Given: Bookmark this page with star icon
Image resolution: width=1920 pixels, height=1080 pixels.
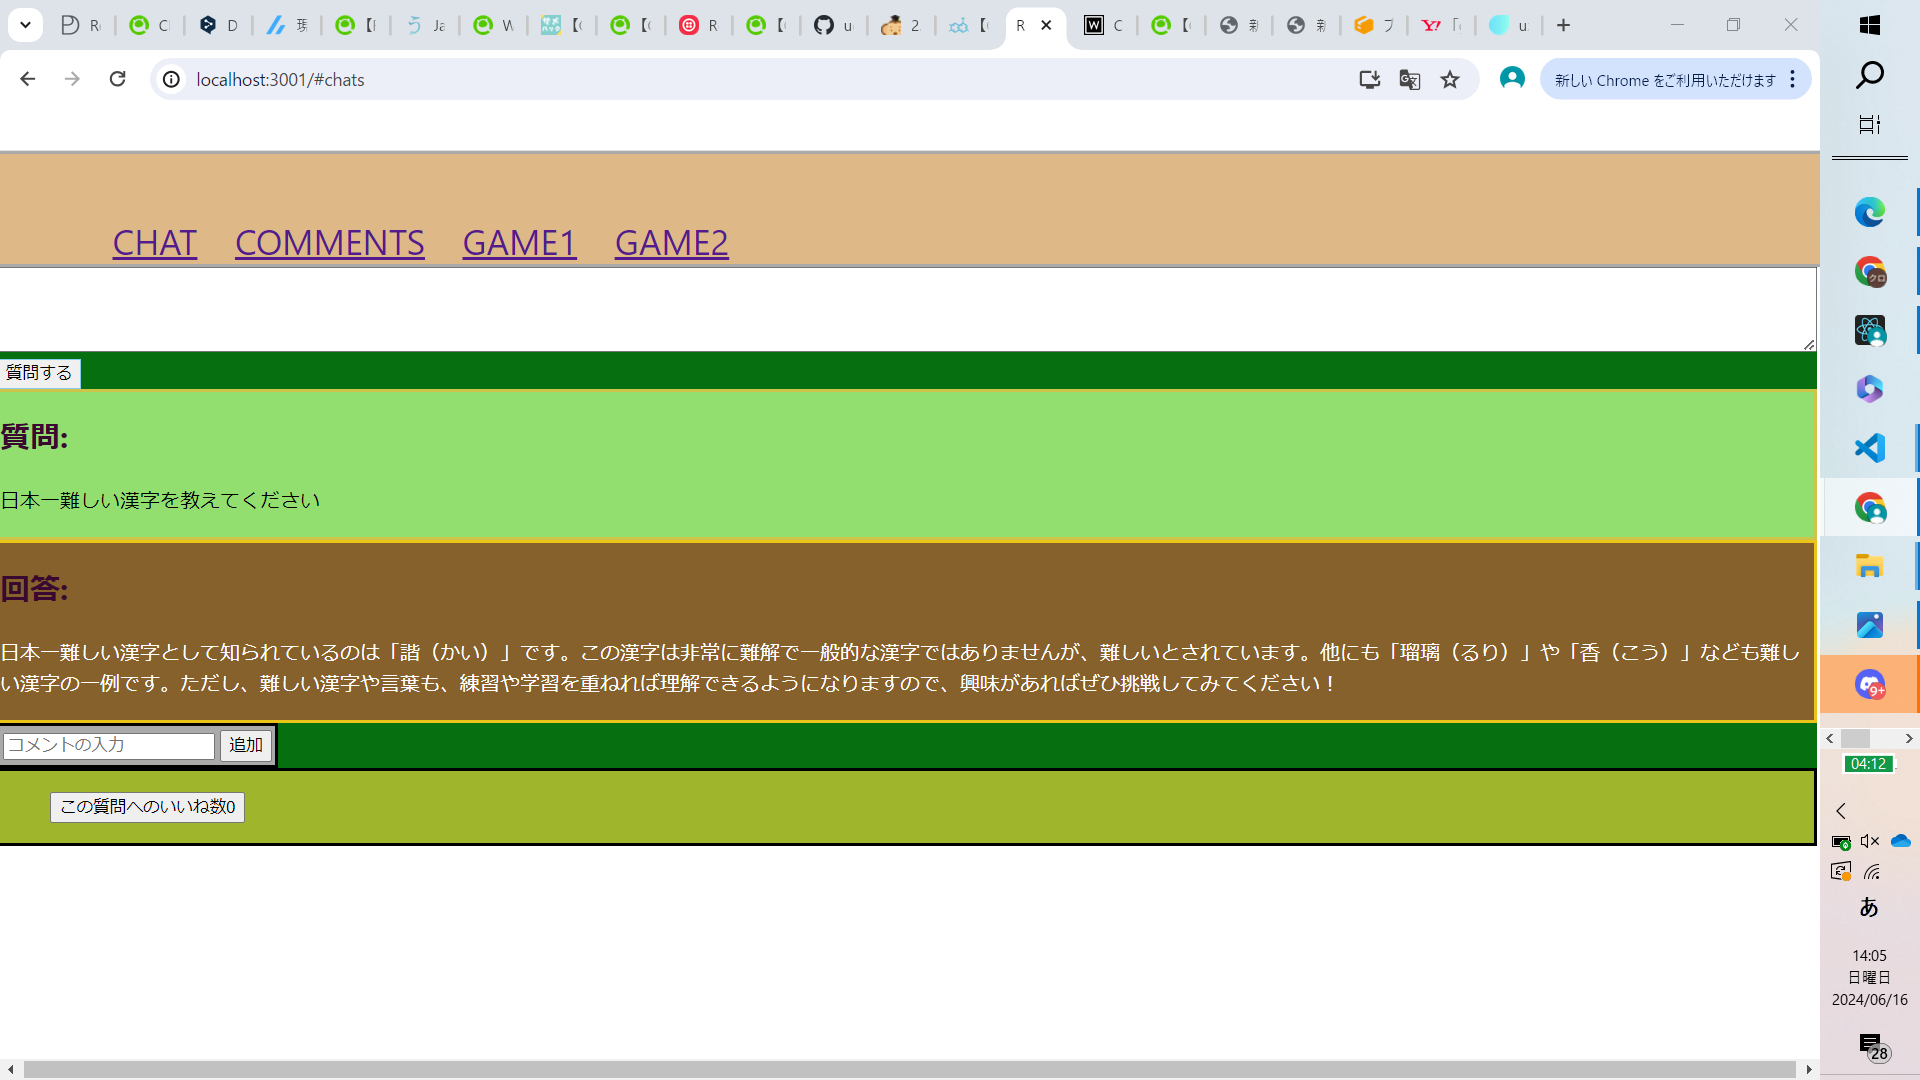Looking at the screenshot, I should point(1450,80).
